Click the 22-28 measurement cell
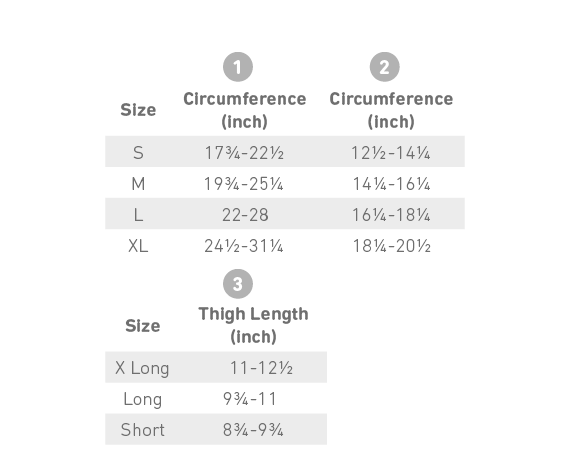This screenshot has height=470, width=570. [245, 215]
